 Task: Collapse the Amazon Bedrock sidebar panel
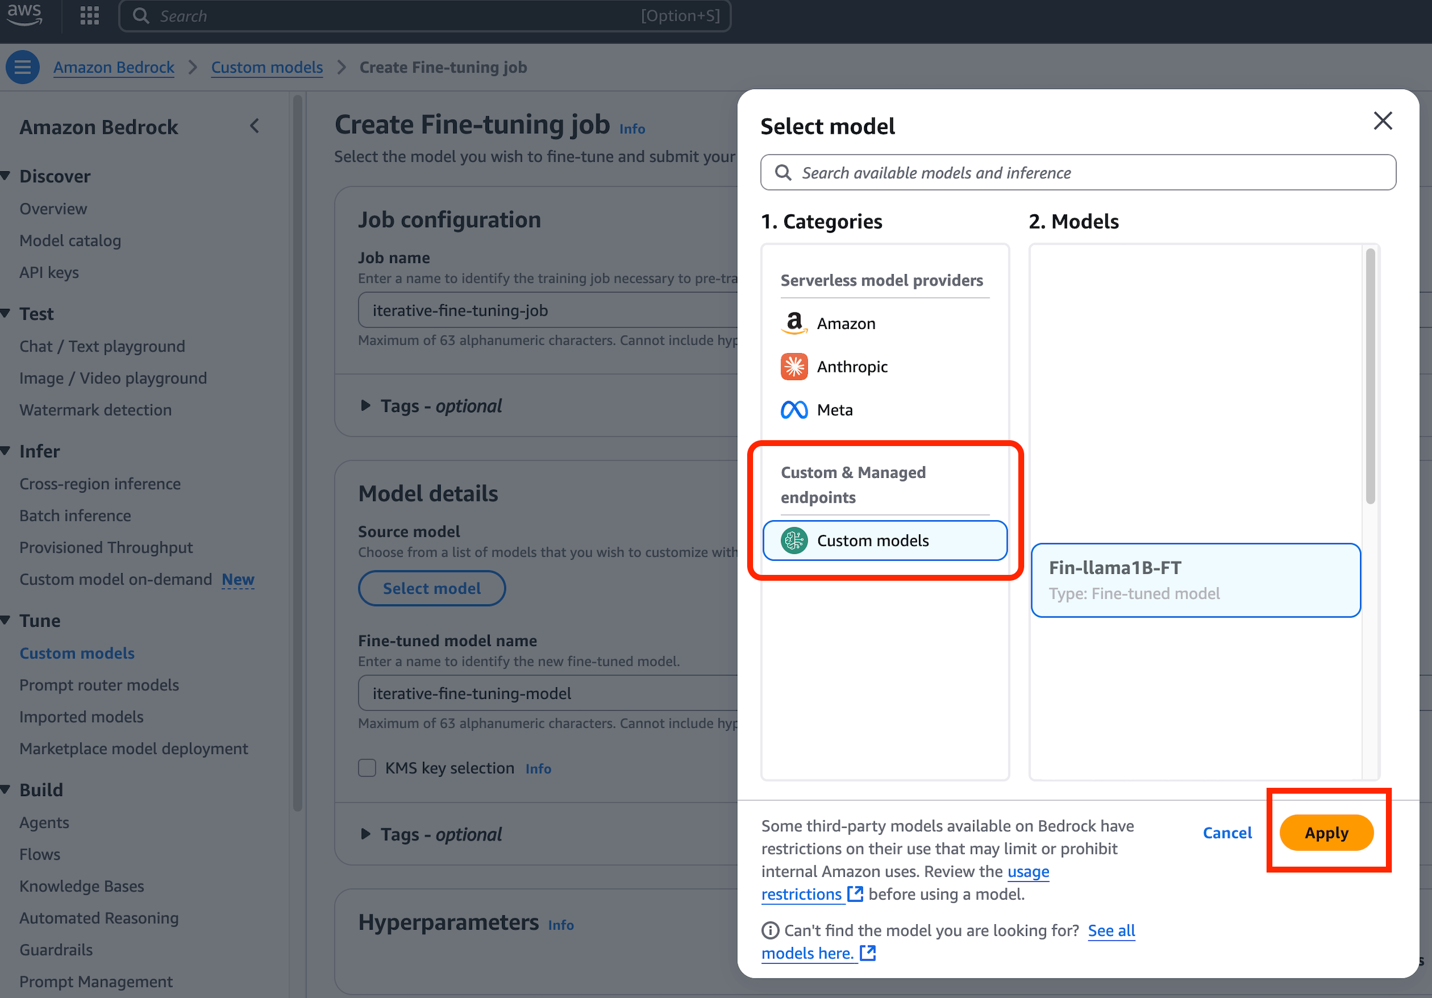(x=255, y=126)
